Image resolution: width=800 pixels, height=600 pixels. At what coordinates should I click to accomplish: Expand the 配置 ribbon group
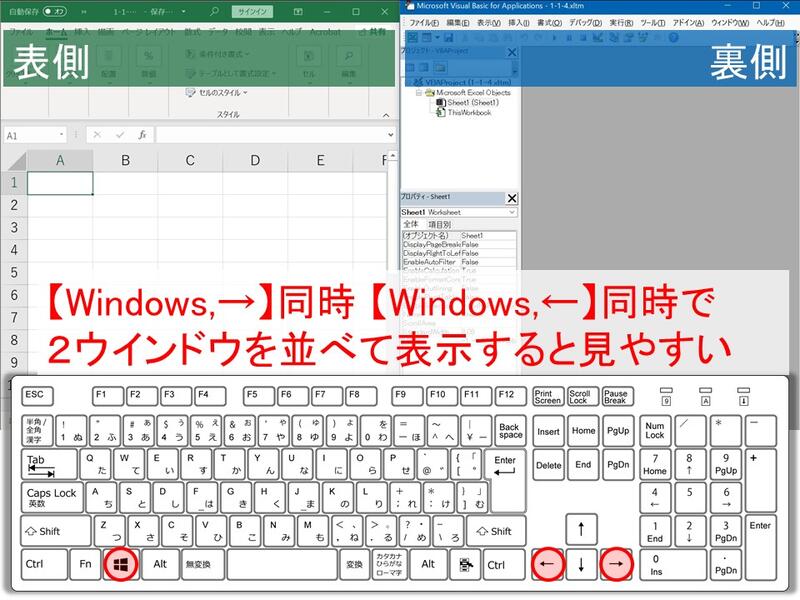108,63
